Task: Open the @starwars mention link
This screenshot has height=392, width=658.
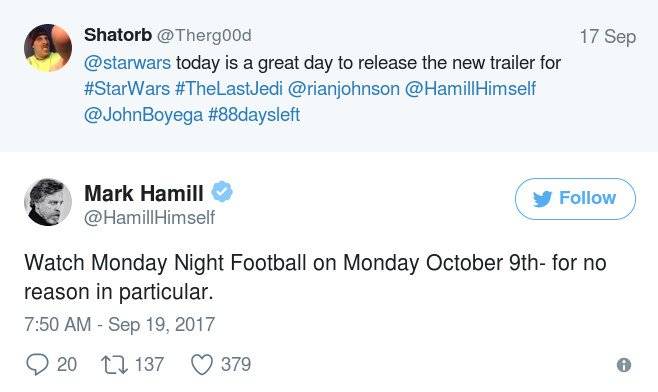Action: (x=128, y=63)
